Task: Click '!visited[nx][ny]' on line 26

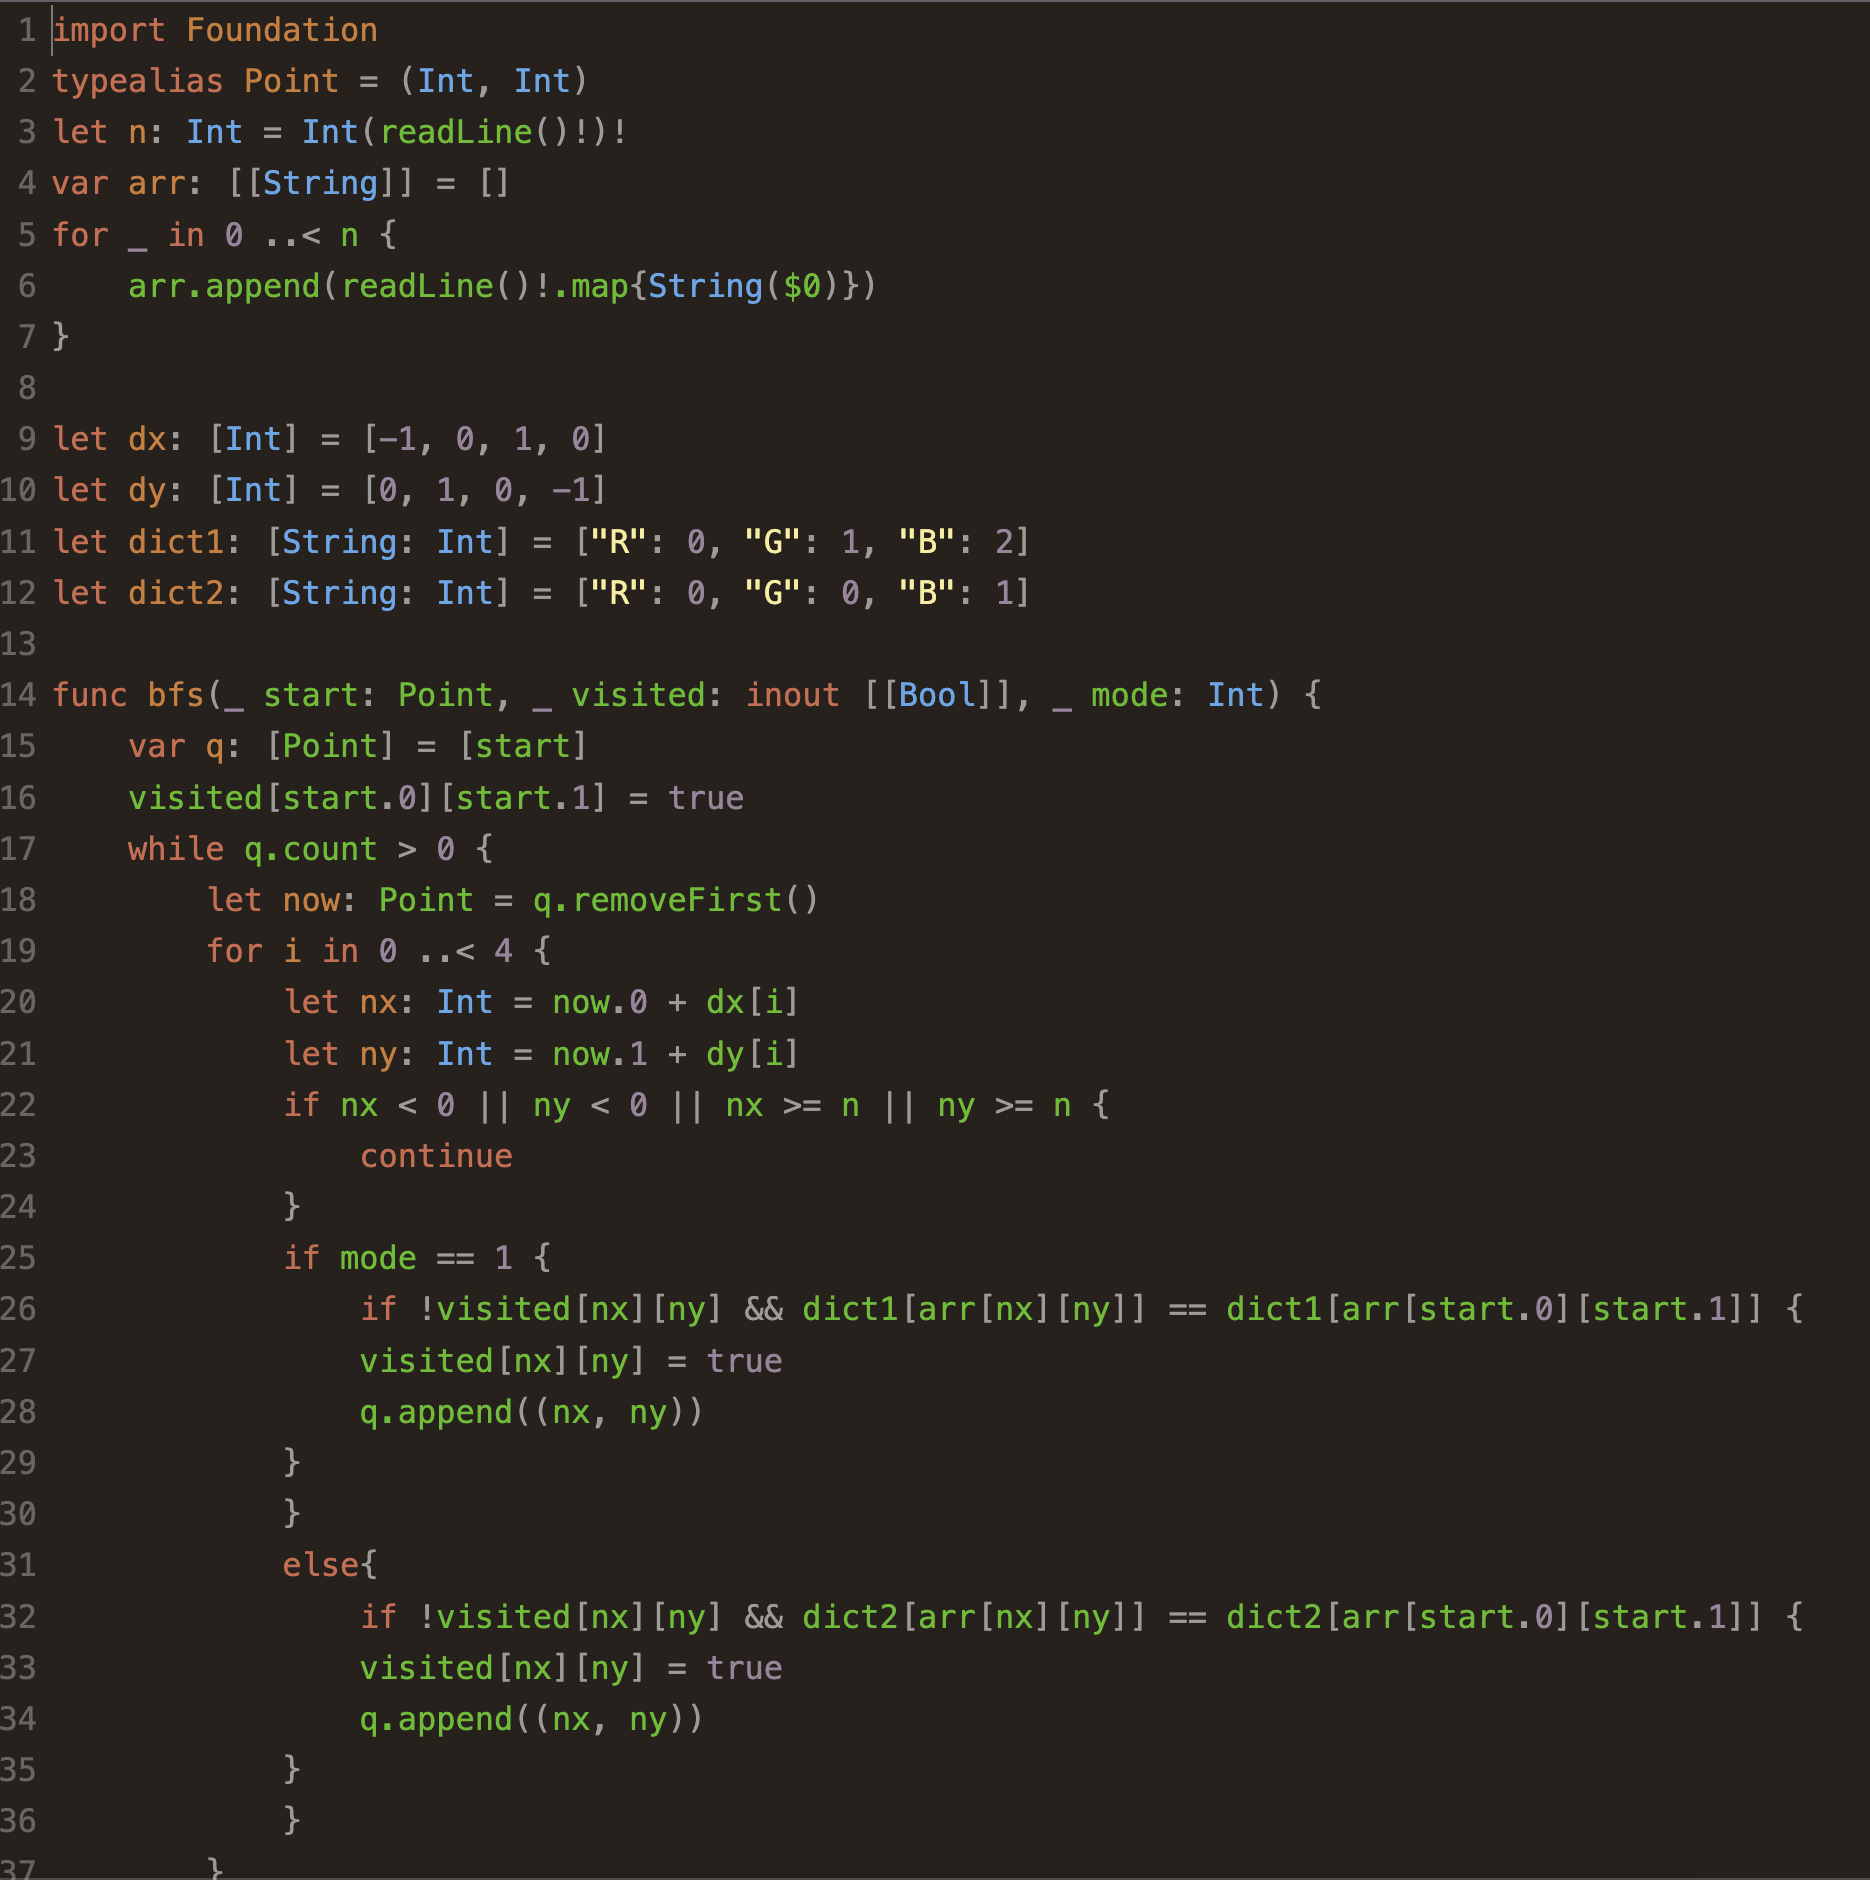Action: [571, 1309]
